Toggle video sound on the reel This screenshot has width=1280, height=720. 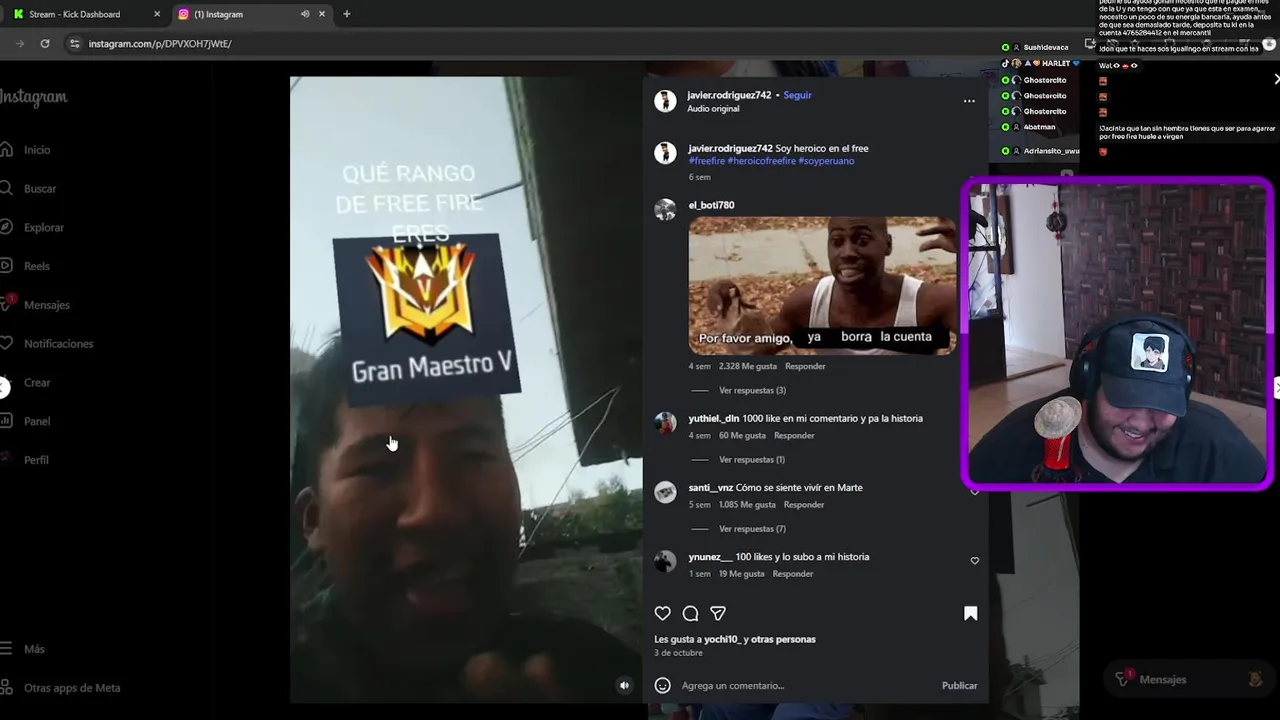[x=625, y=685]
